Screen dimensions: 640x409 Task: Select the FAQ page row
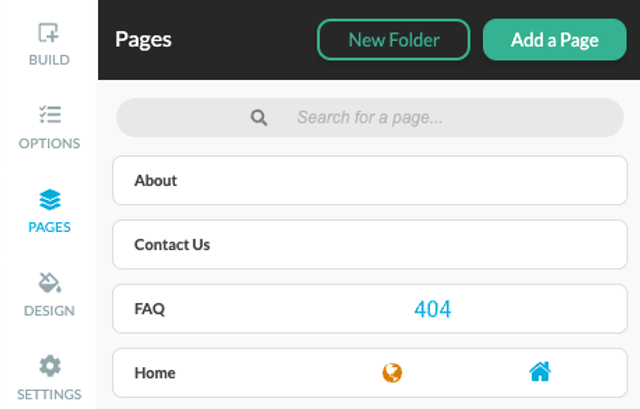pos(370,309)
